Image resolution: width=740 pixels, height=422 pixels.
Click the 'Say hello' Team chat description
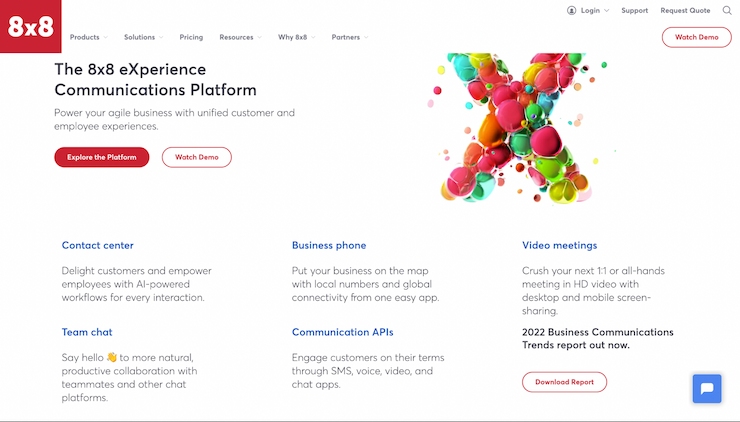coord(129,378)
